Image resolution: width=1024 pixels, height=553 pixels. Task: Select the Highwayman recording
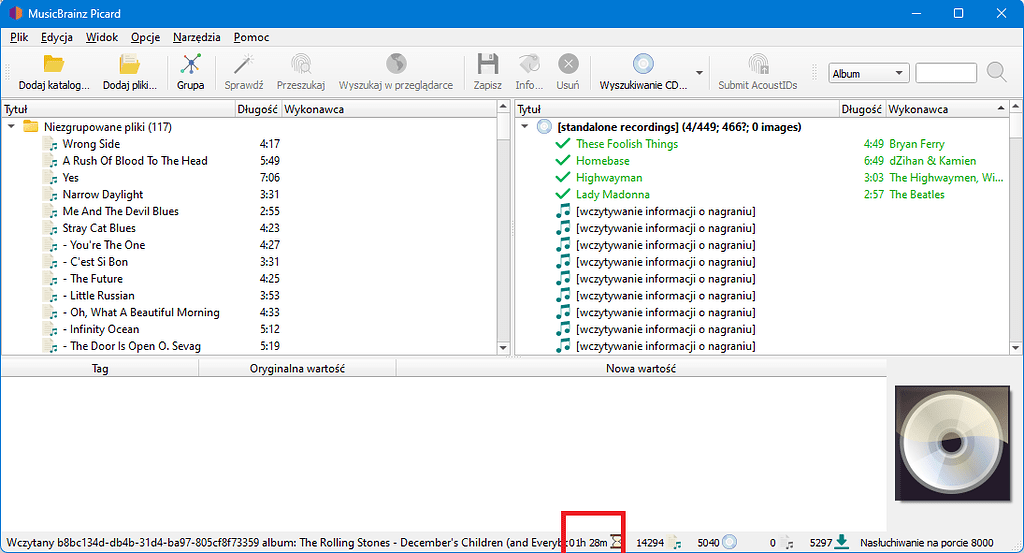[609, 178]
